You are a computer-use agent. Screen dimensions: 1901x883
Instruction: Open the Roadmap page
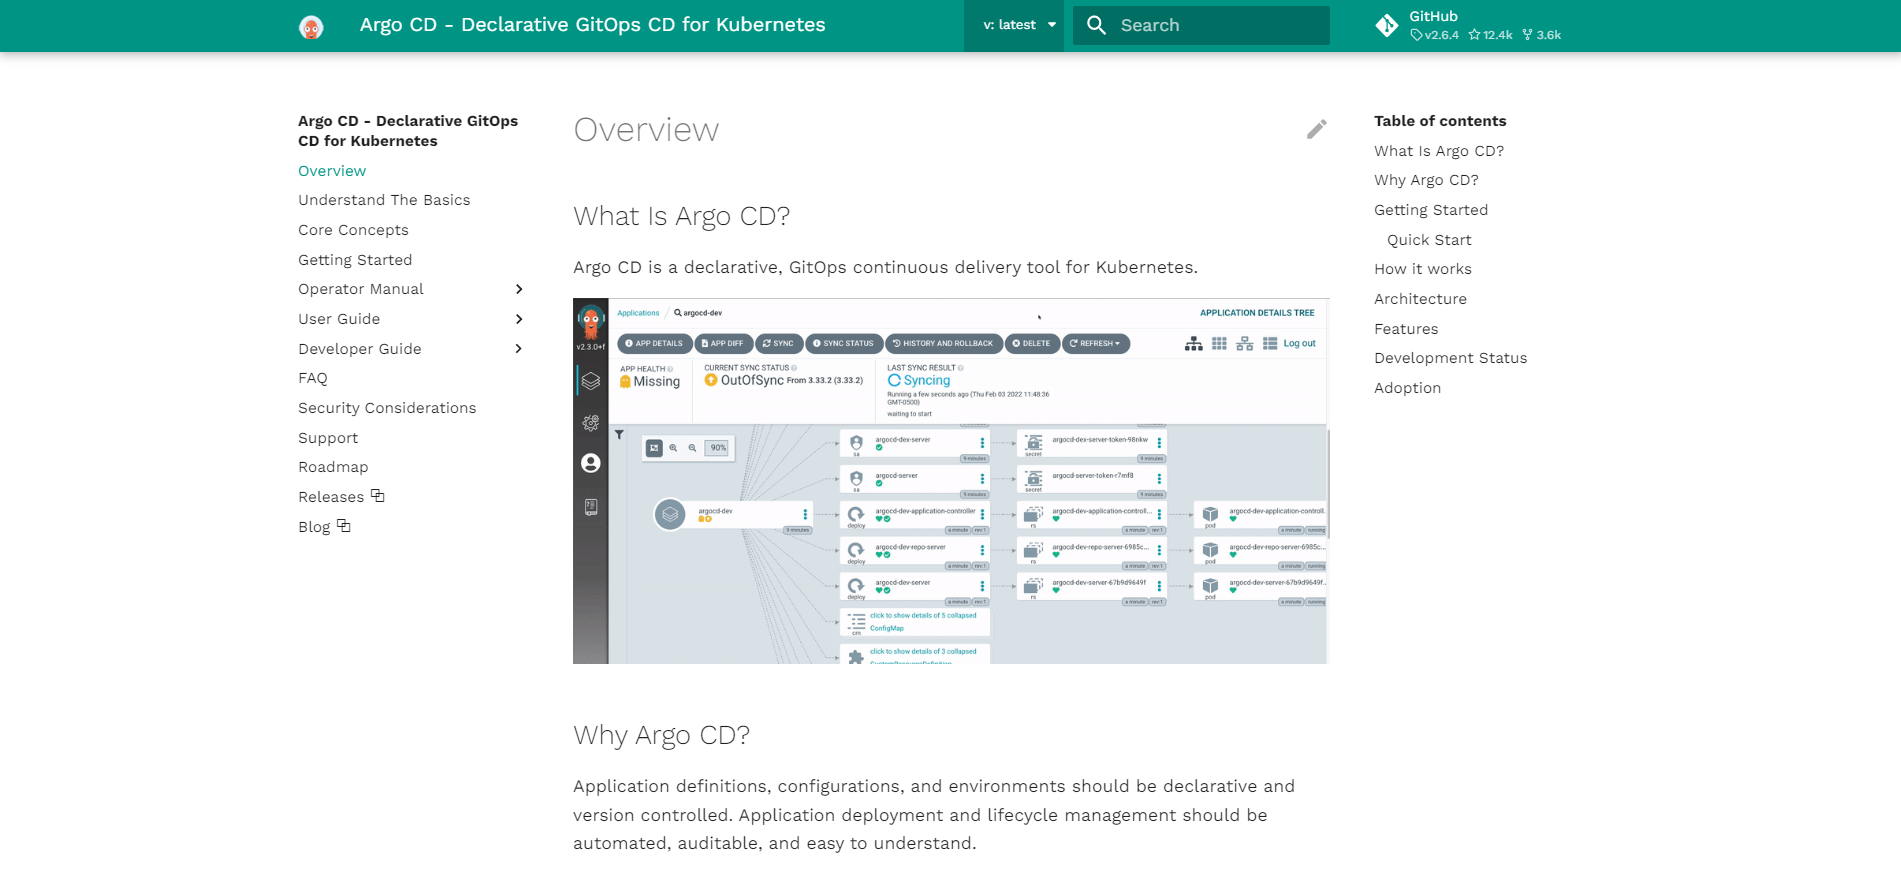333,467
